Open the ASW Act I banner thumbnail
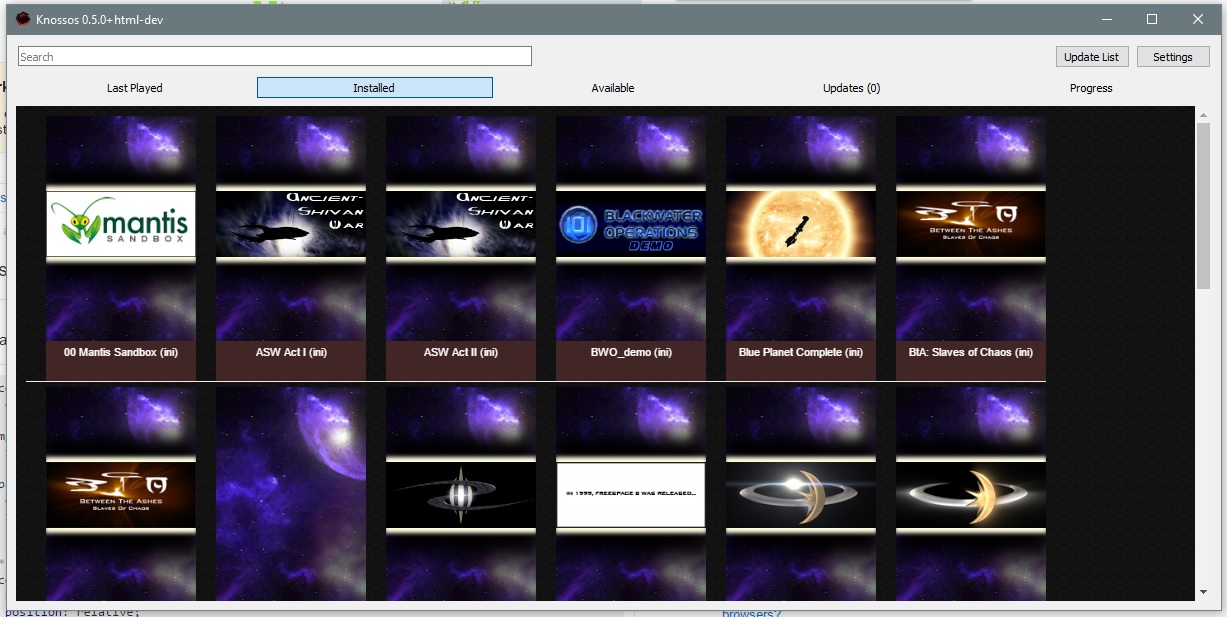The image size is (1227, 617). click(291, 224)
